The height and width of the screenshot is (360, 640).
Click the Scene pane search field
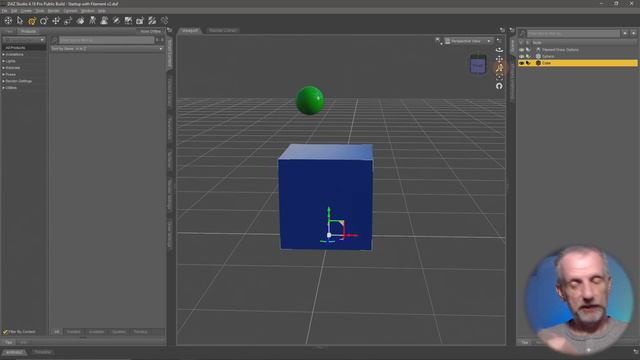[x=573, y=33]
